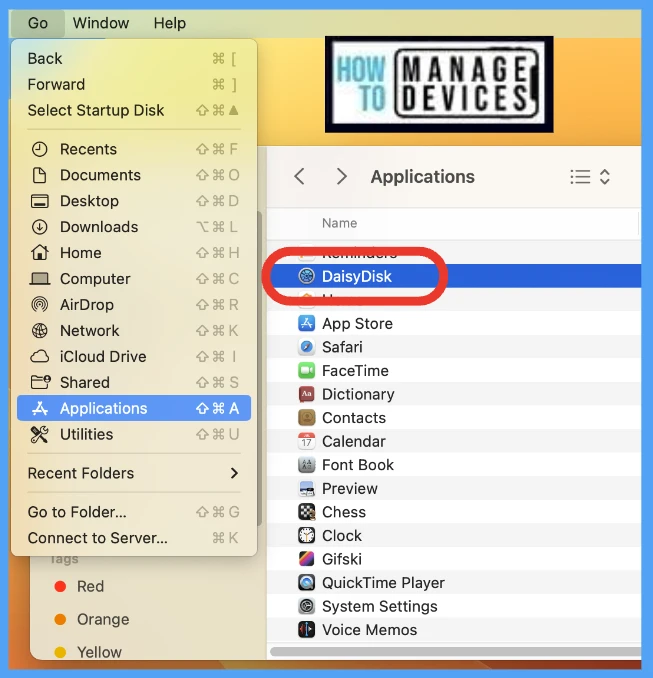Click the Desktop icon in Go menu
The width and height of the screenshot is (653, 678).
coord(39,201)
